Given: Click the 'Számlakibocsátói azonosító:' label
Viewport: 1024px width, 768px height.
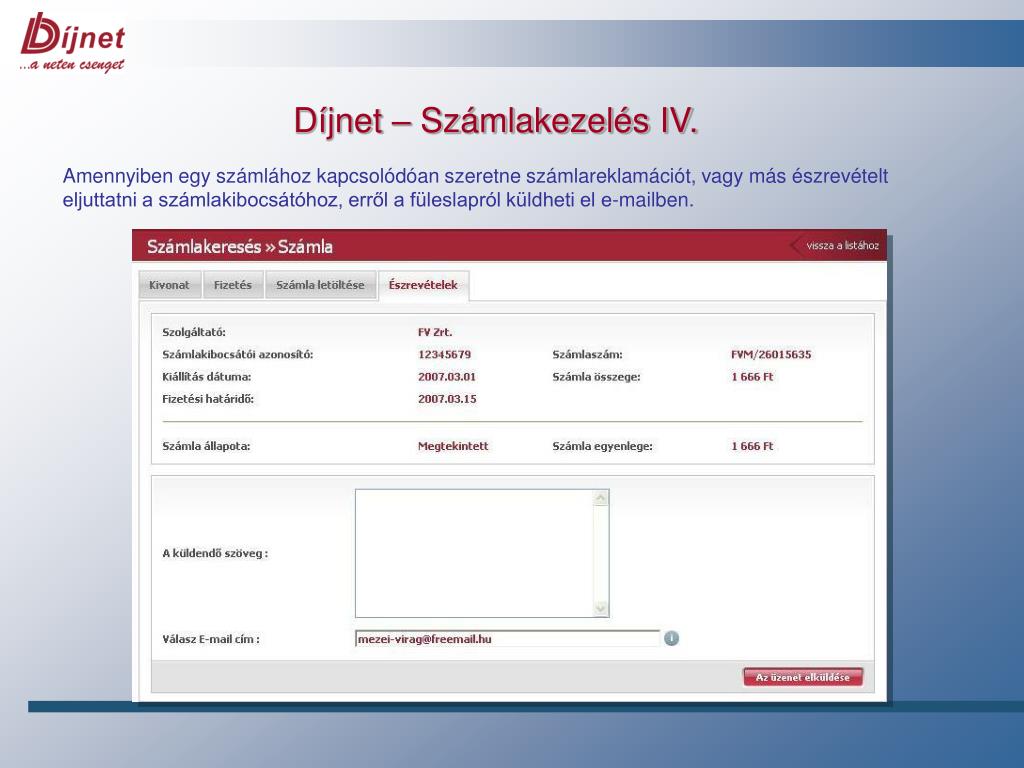Looking at the screenshot, I should coord(238,355).
